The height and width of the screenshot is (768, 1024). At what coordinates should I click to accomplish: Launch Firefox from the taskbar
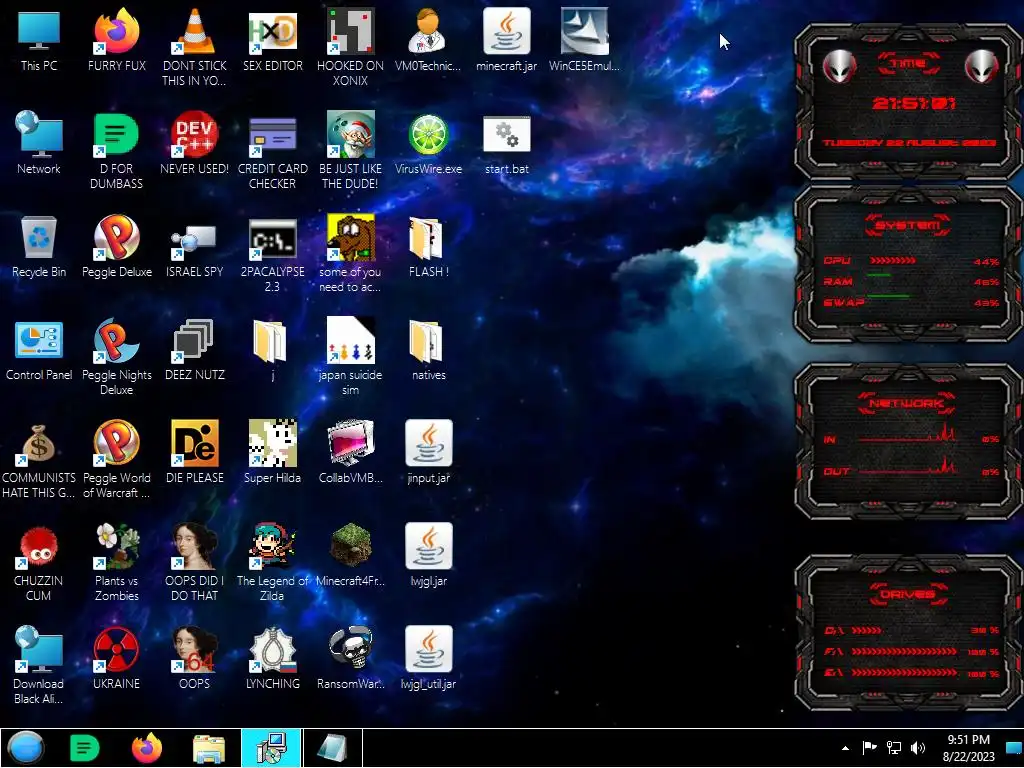147,748
